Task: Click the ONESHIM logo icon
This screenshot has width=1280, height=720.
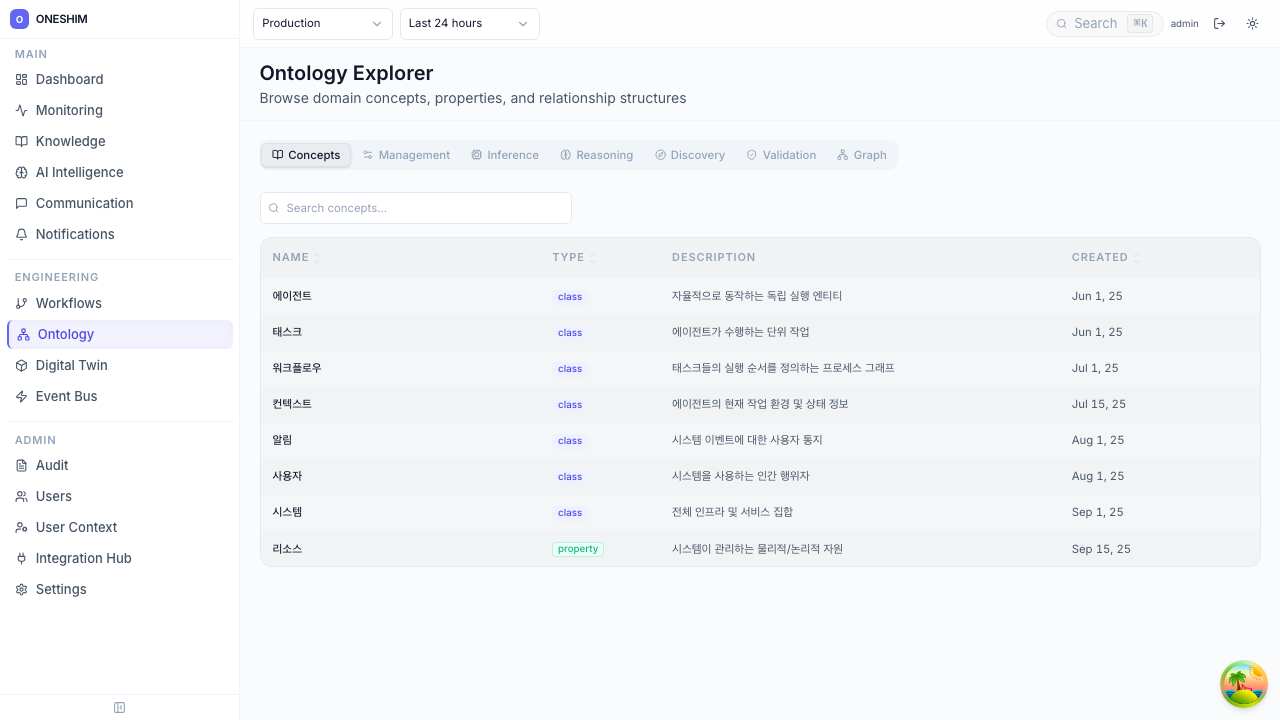Action: coord(22,19)
